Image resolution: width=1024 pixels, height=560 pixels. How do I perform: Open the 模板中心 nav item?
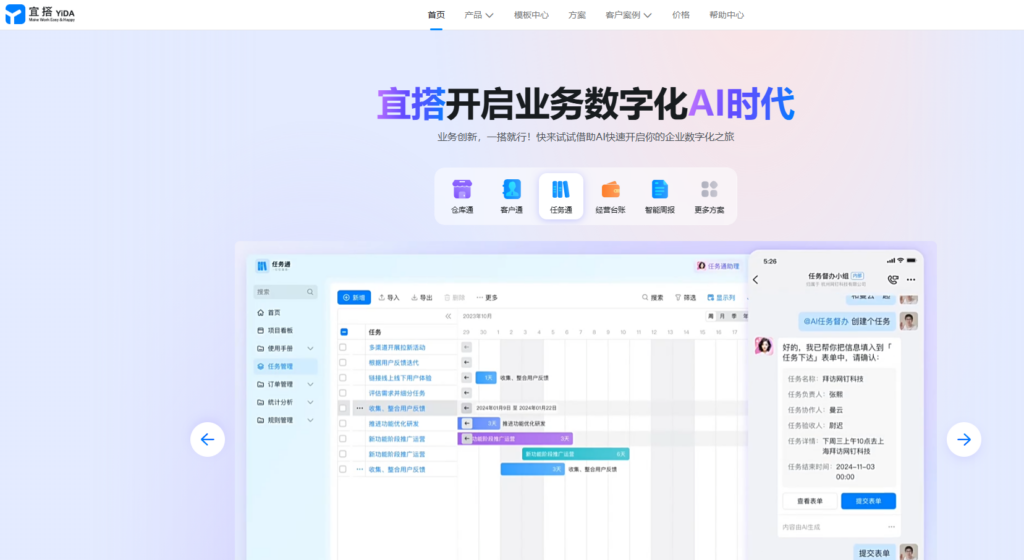[531, 15]
